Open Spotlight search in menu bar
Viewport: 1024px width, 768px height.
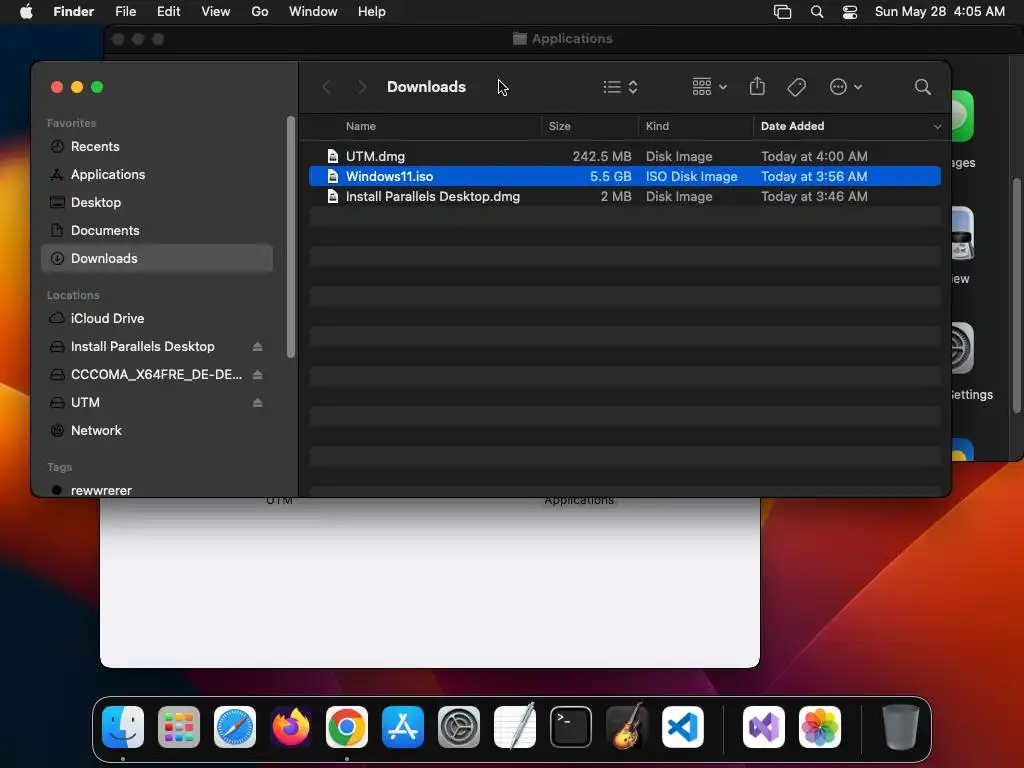point(817,12)
